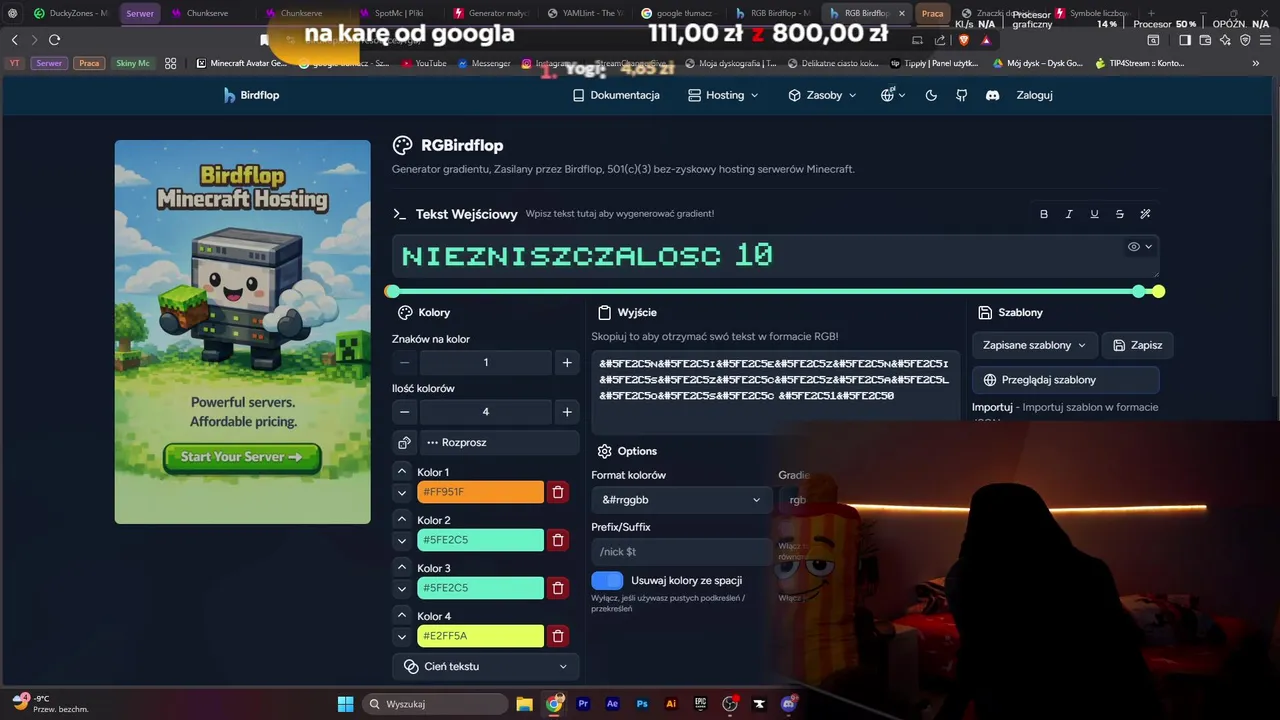Toggle underline formatting in text toolbar

[1094, 214]
